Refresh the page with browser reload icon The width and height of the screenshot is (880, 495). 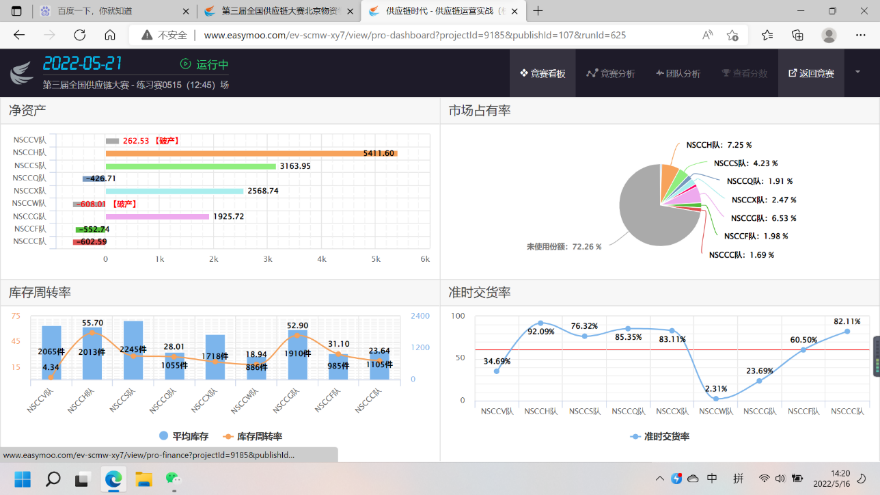pos(77,34)
